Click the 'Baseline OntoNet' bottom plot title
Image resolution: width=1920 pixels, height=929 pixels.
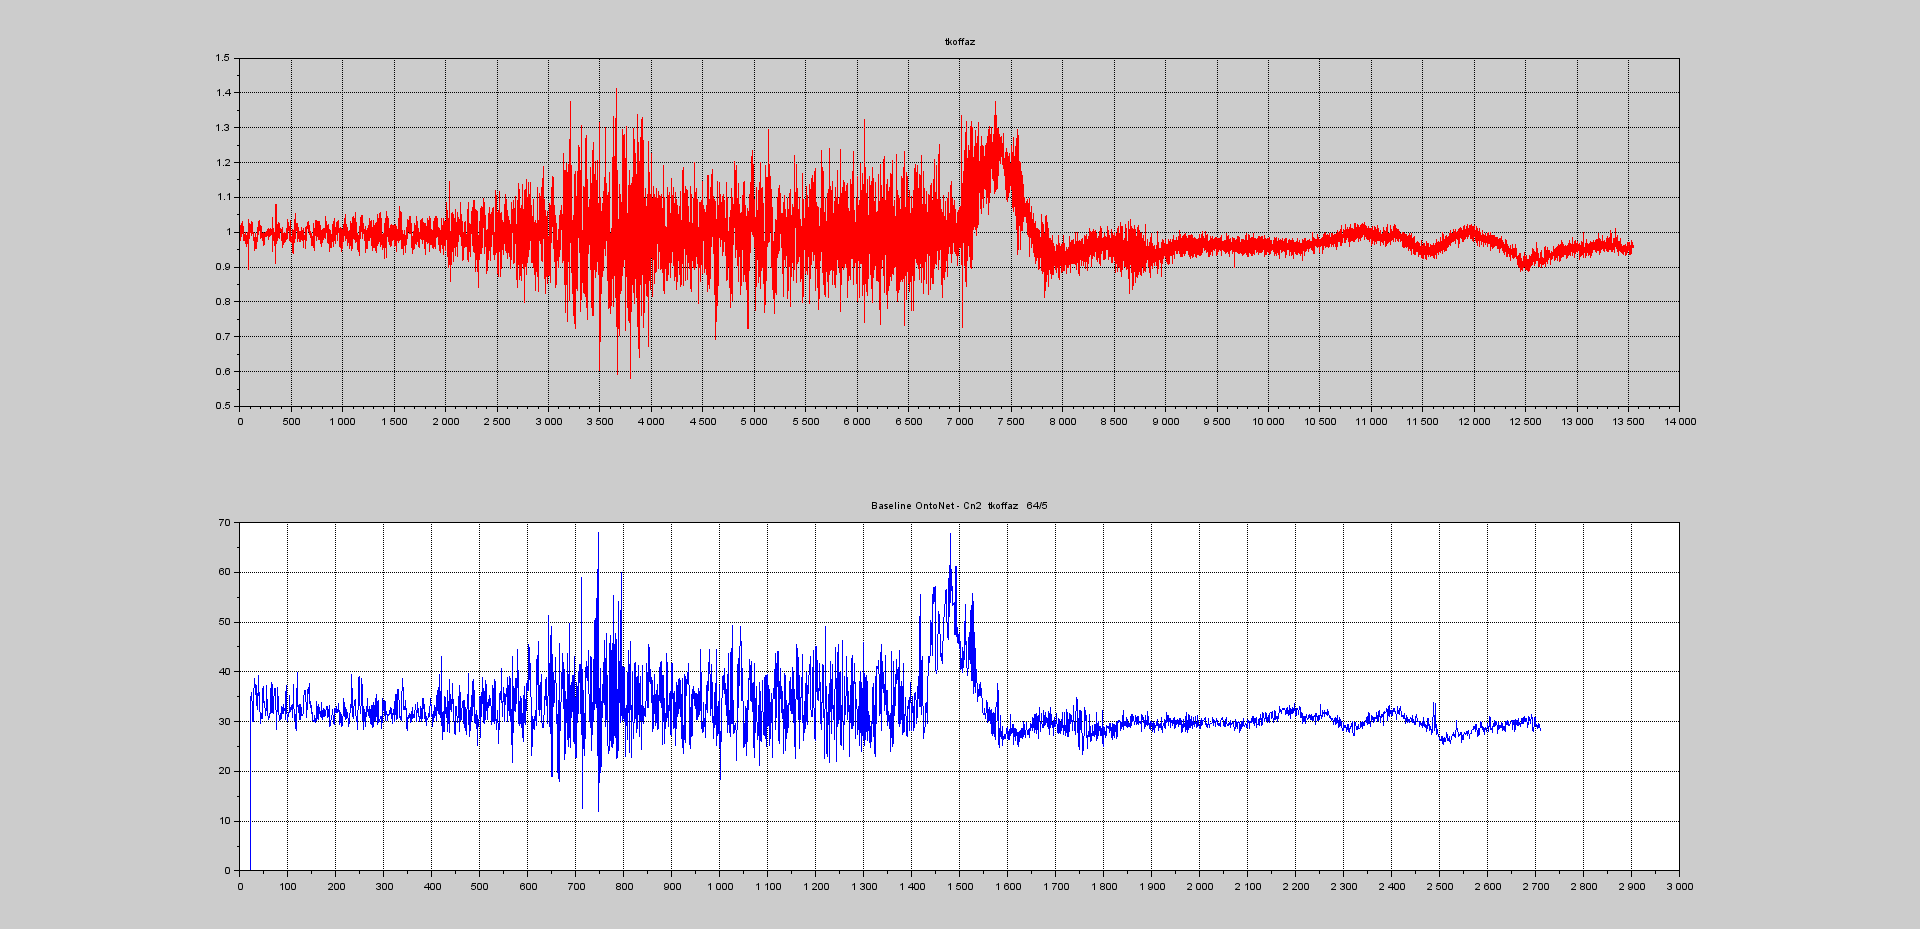(x=958, y=506)
